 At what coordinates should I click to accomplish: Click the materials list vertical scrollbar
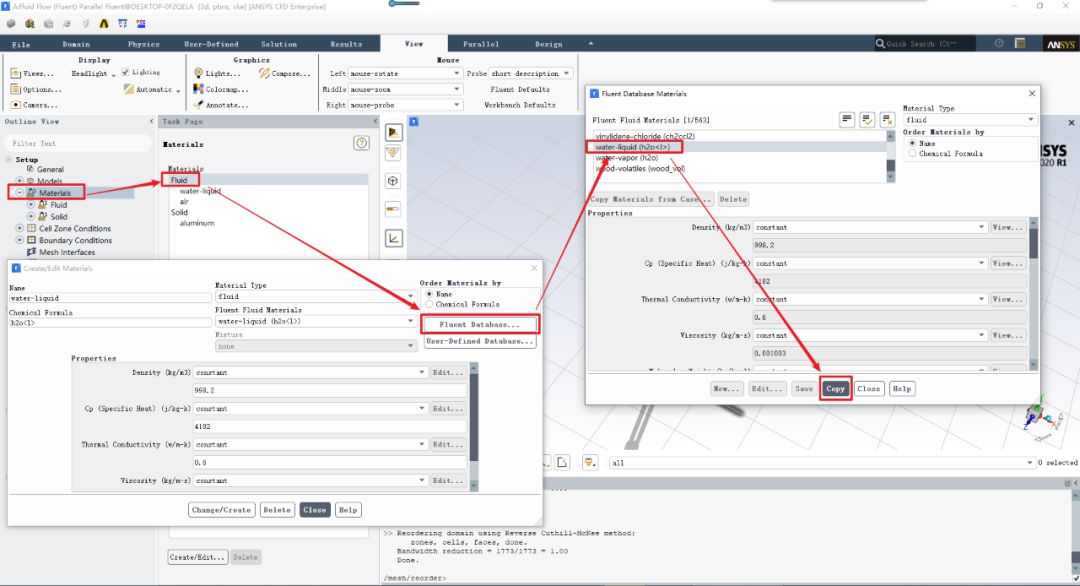point(891,156)
